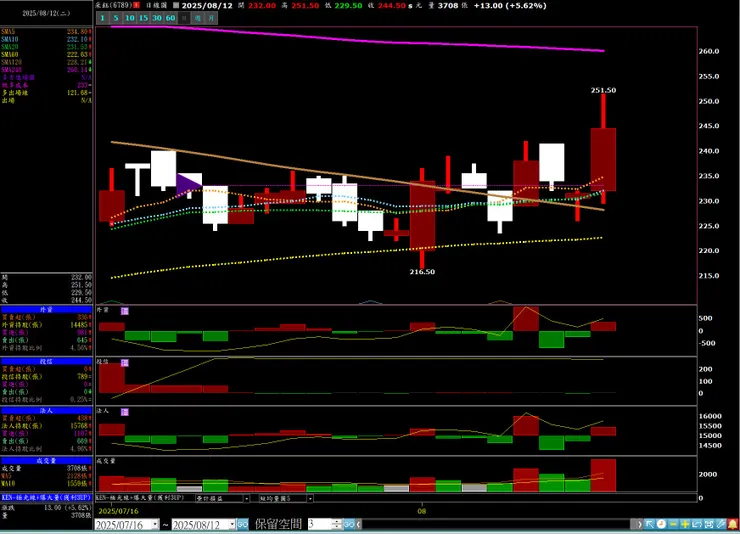Screen dimensions: 740x534
Task: Select the daily (日) chart period button
Action: pos(184,18)
